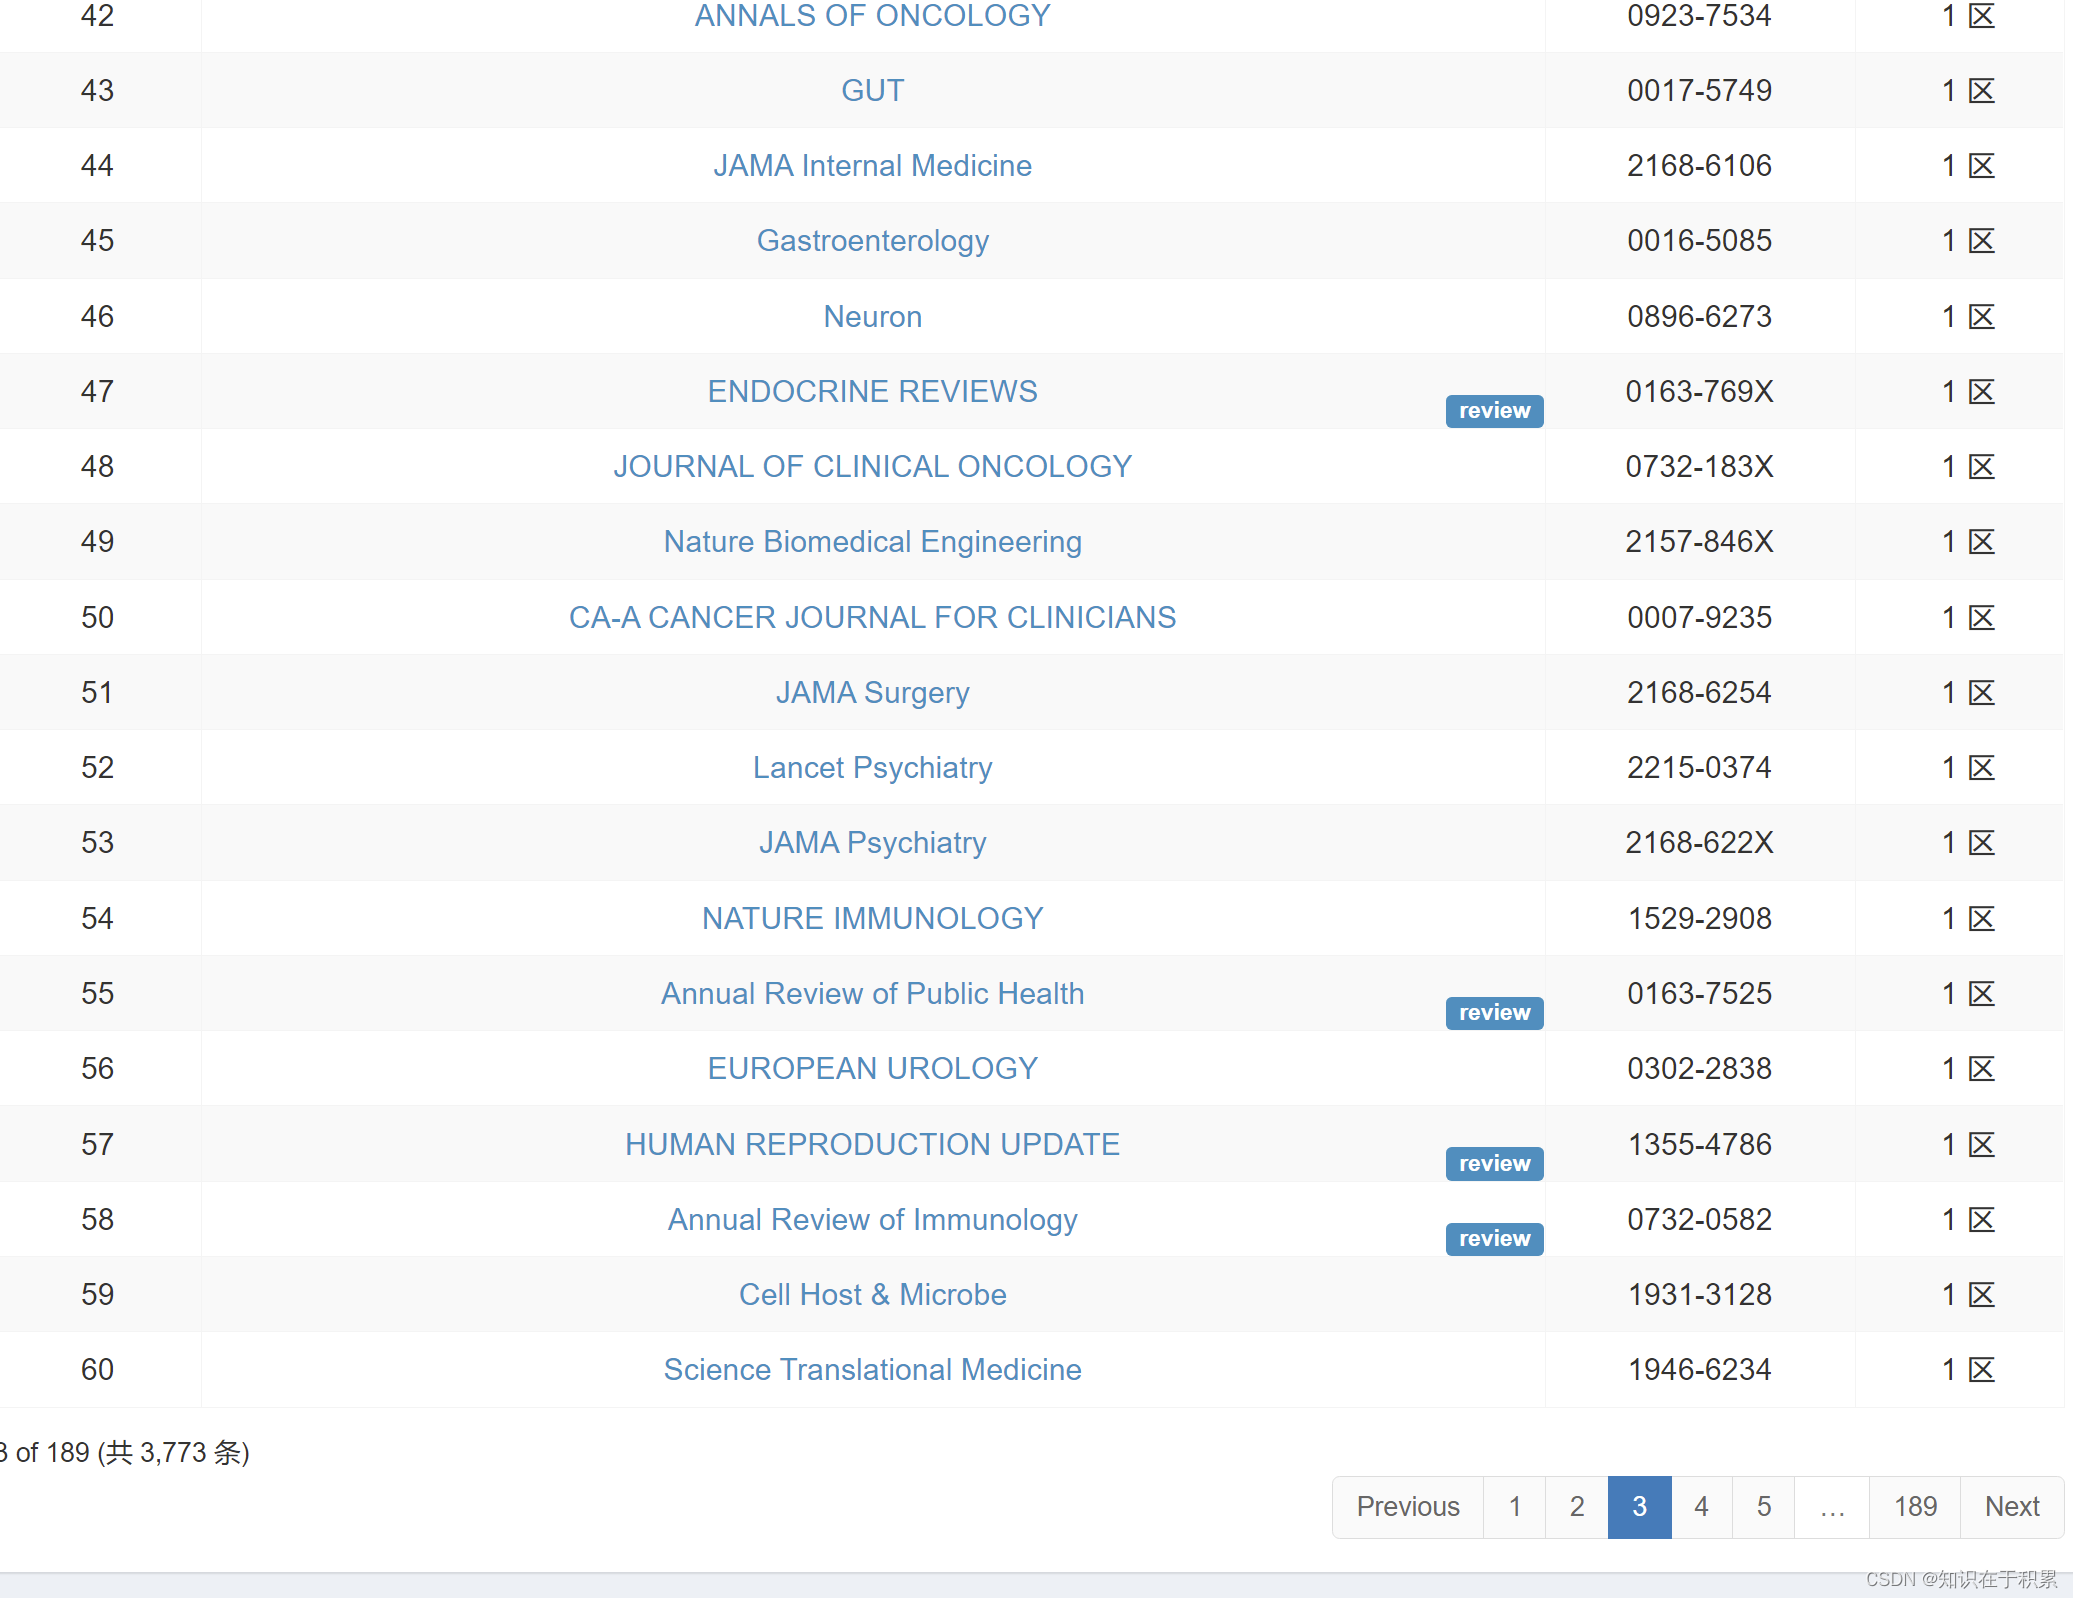The width and height of the screenshot is (2073, 1598).
Task: Click the region icon beside Neuron's ISSN
Action: click(1981, 317)
